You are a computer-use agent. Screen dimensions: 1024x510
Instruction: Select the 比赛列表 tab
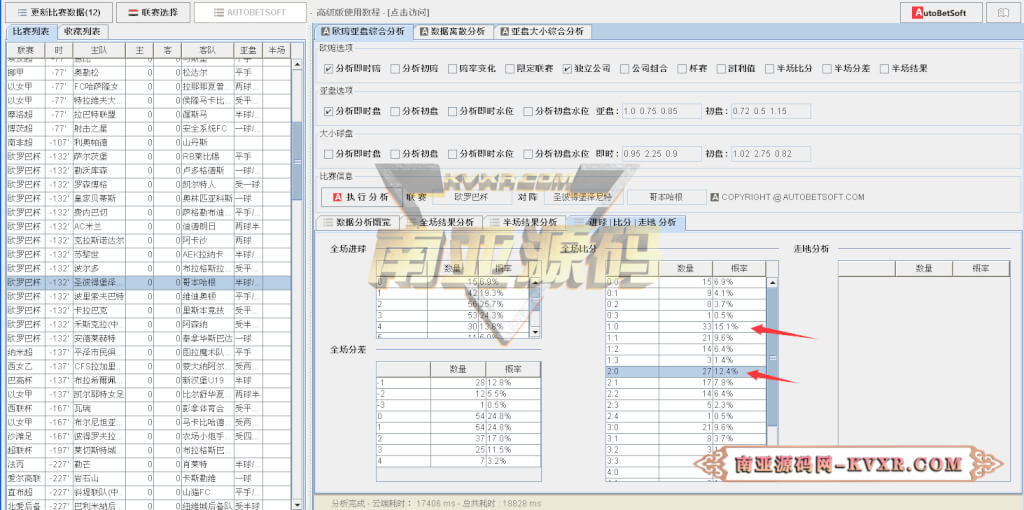31,31
